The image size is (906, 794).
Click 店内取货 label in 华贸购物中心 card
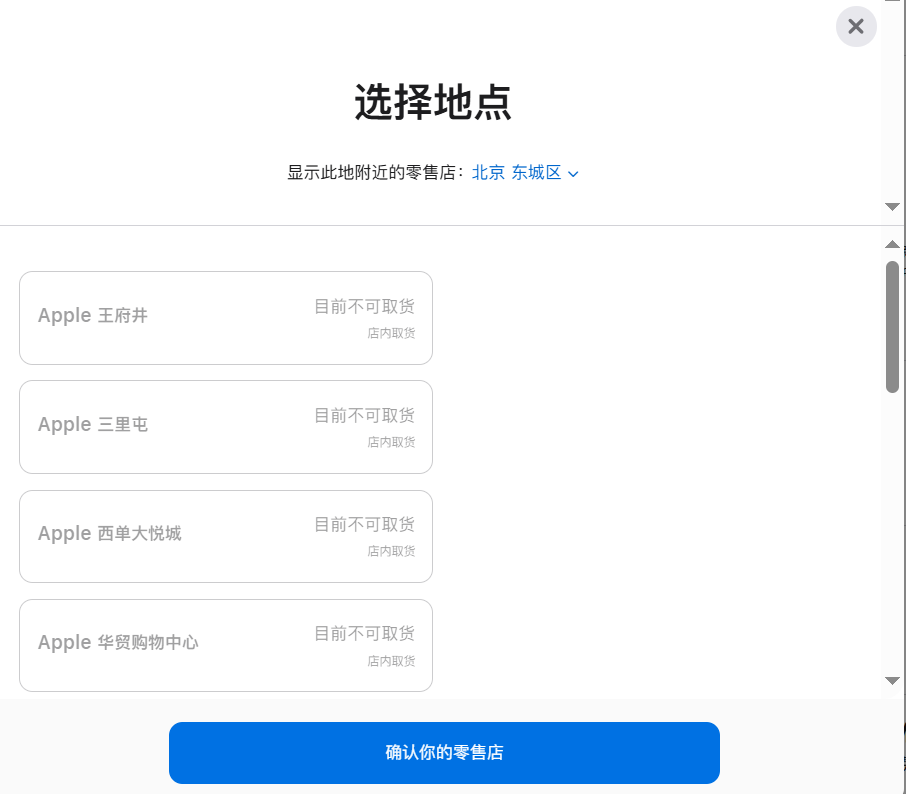tap(390, 660)
